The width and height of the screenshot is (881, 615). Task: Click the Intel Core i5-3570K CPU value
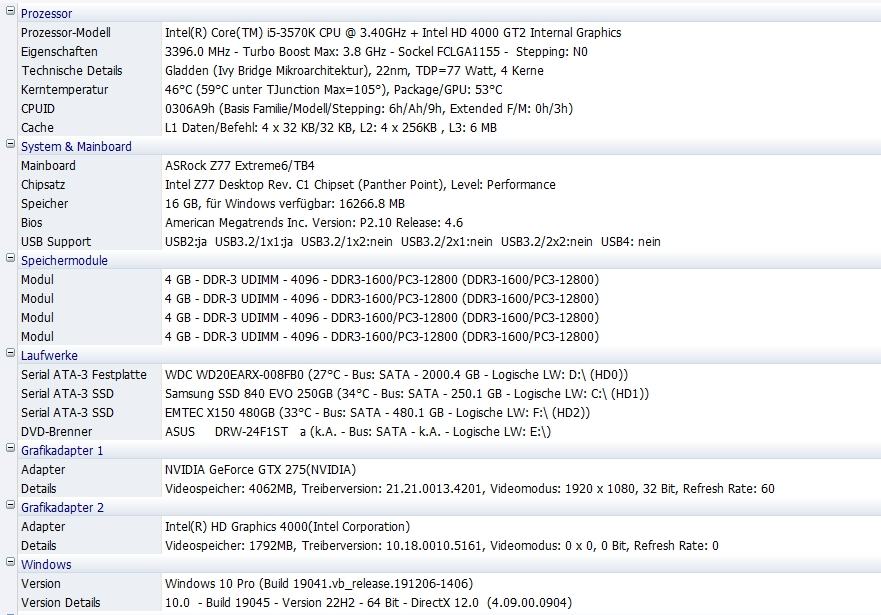[x=393, y=33]
